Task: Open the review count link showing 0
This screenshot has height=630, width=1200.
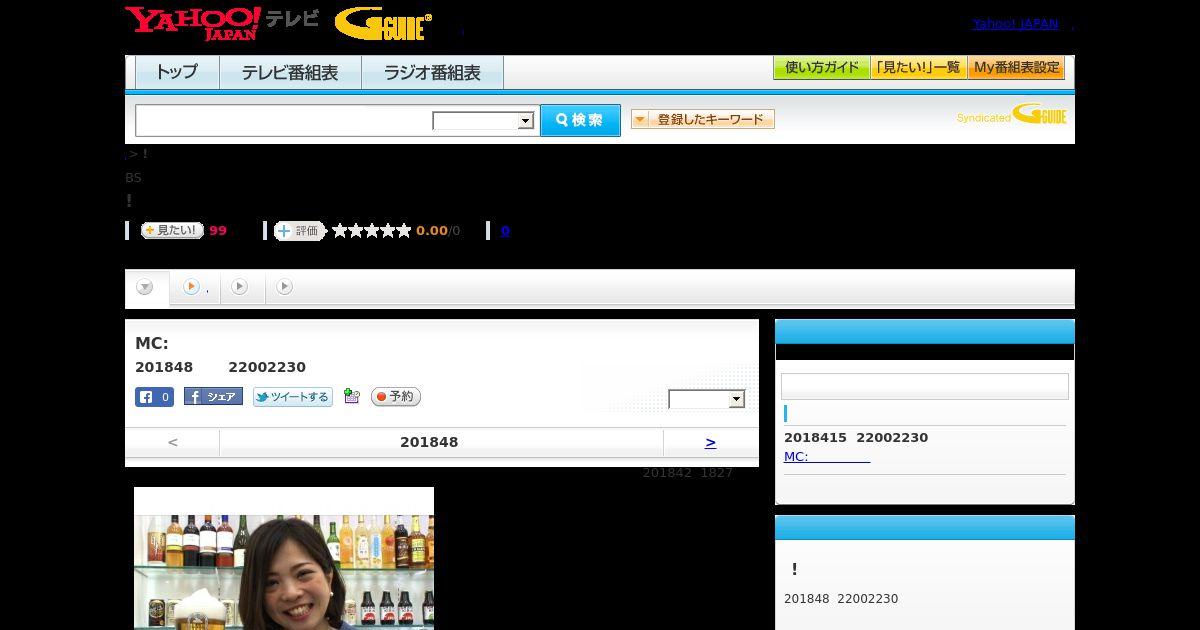Action: 505,231
